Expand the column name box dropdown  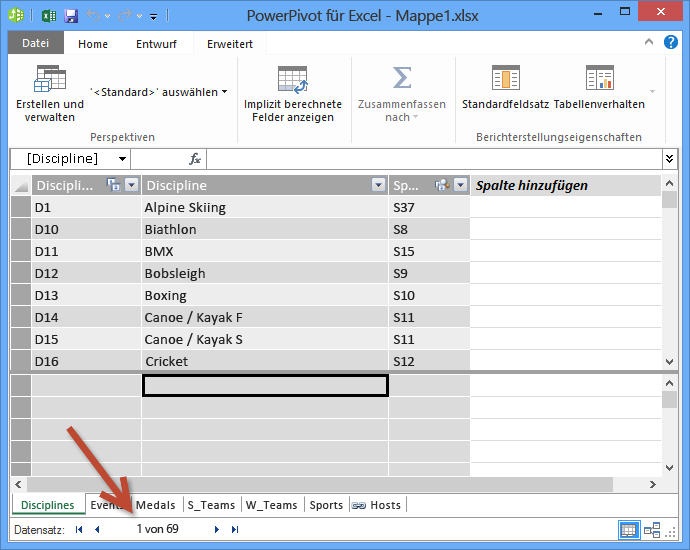[122, 159]
